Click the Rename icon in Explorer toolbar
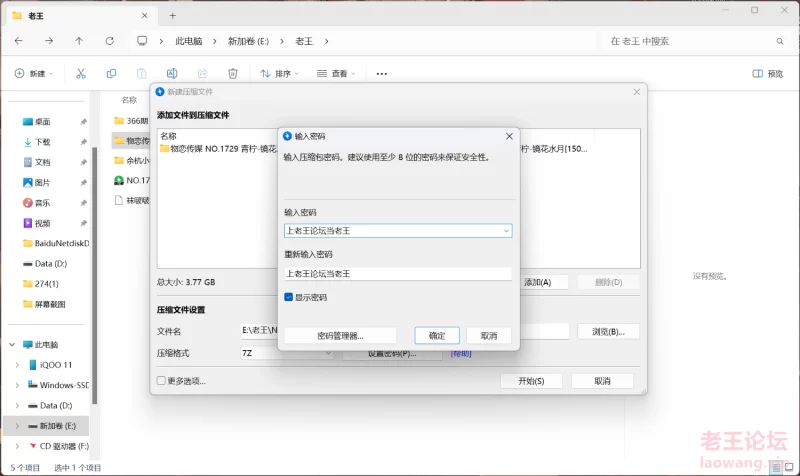Screen dimensions: 800x476 [x=172, y=73]
